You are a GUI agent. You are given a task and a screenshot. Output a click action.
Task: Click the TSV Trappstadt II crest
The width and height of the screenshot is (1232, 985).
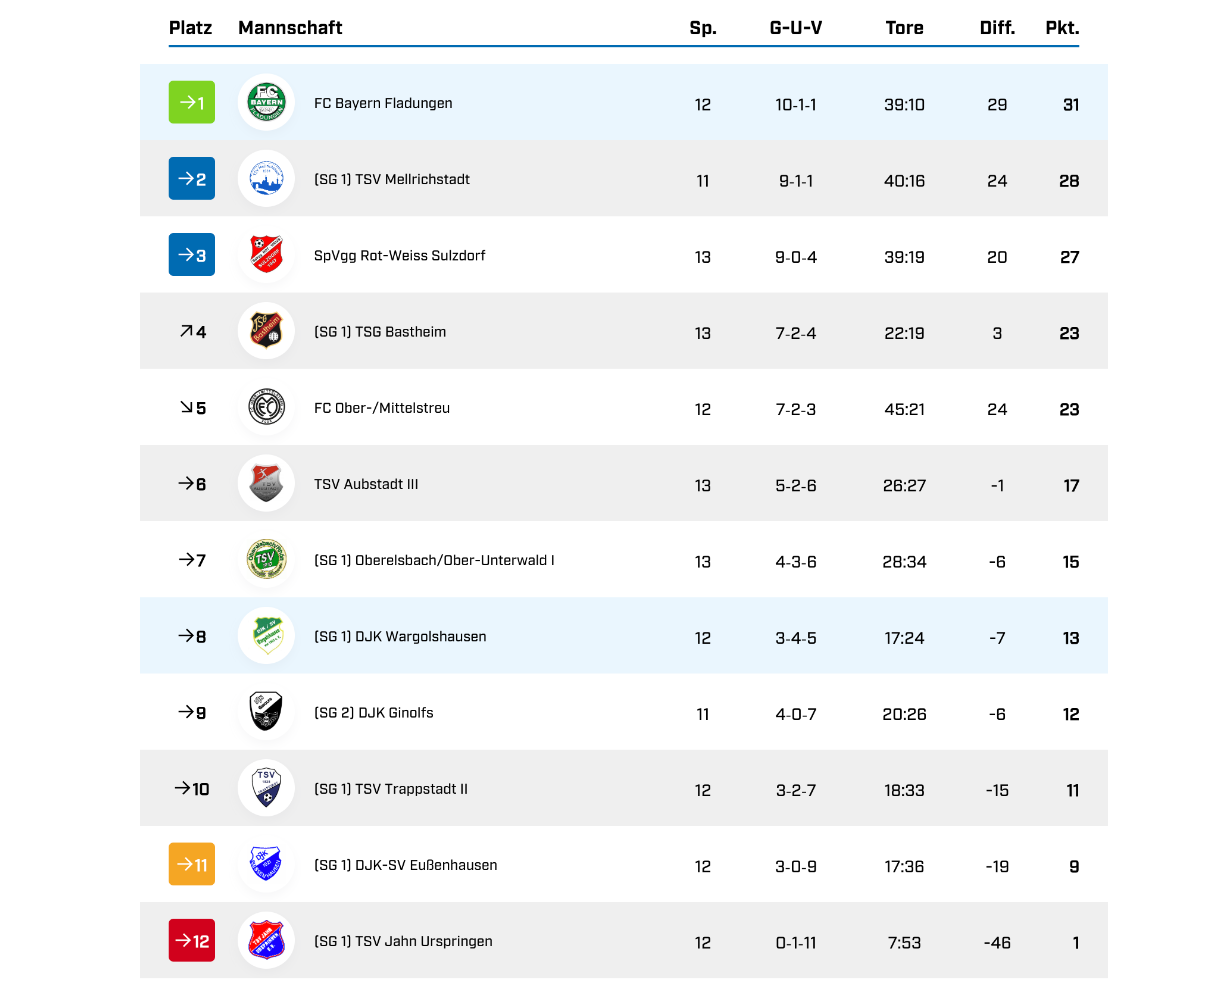point(266,788)
